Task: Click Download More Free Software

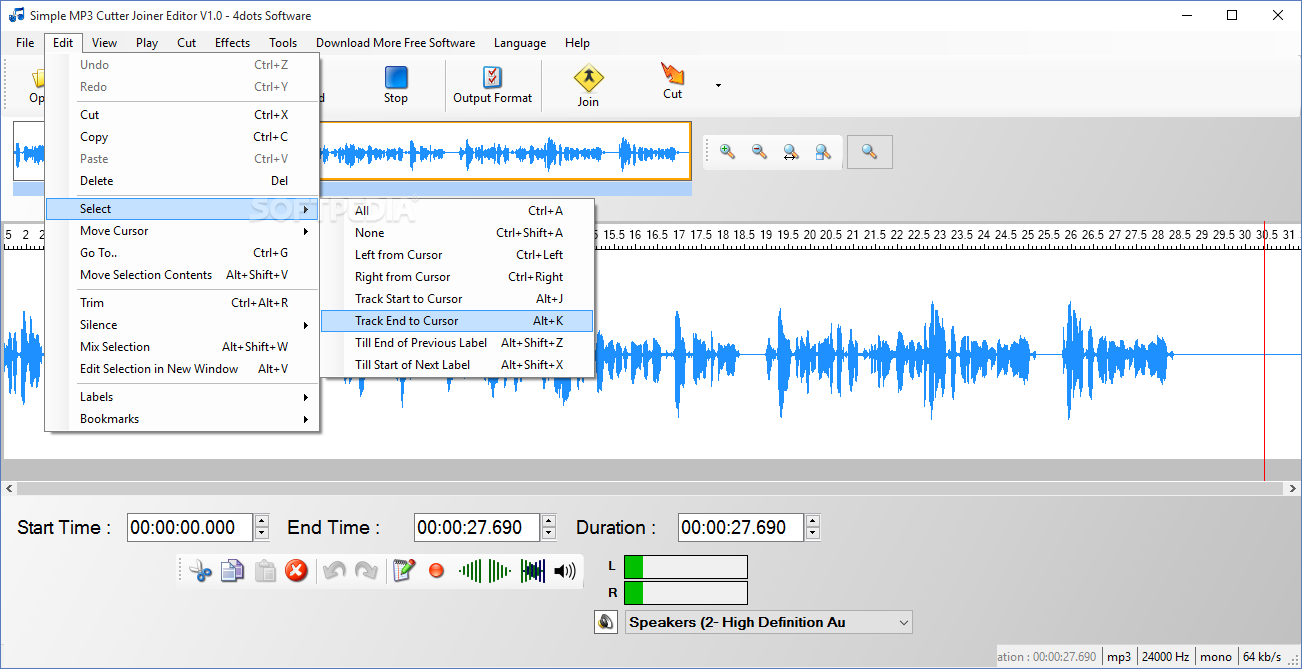Action: (395, 43)
